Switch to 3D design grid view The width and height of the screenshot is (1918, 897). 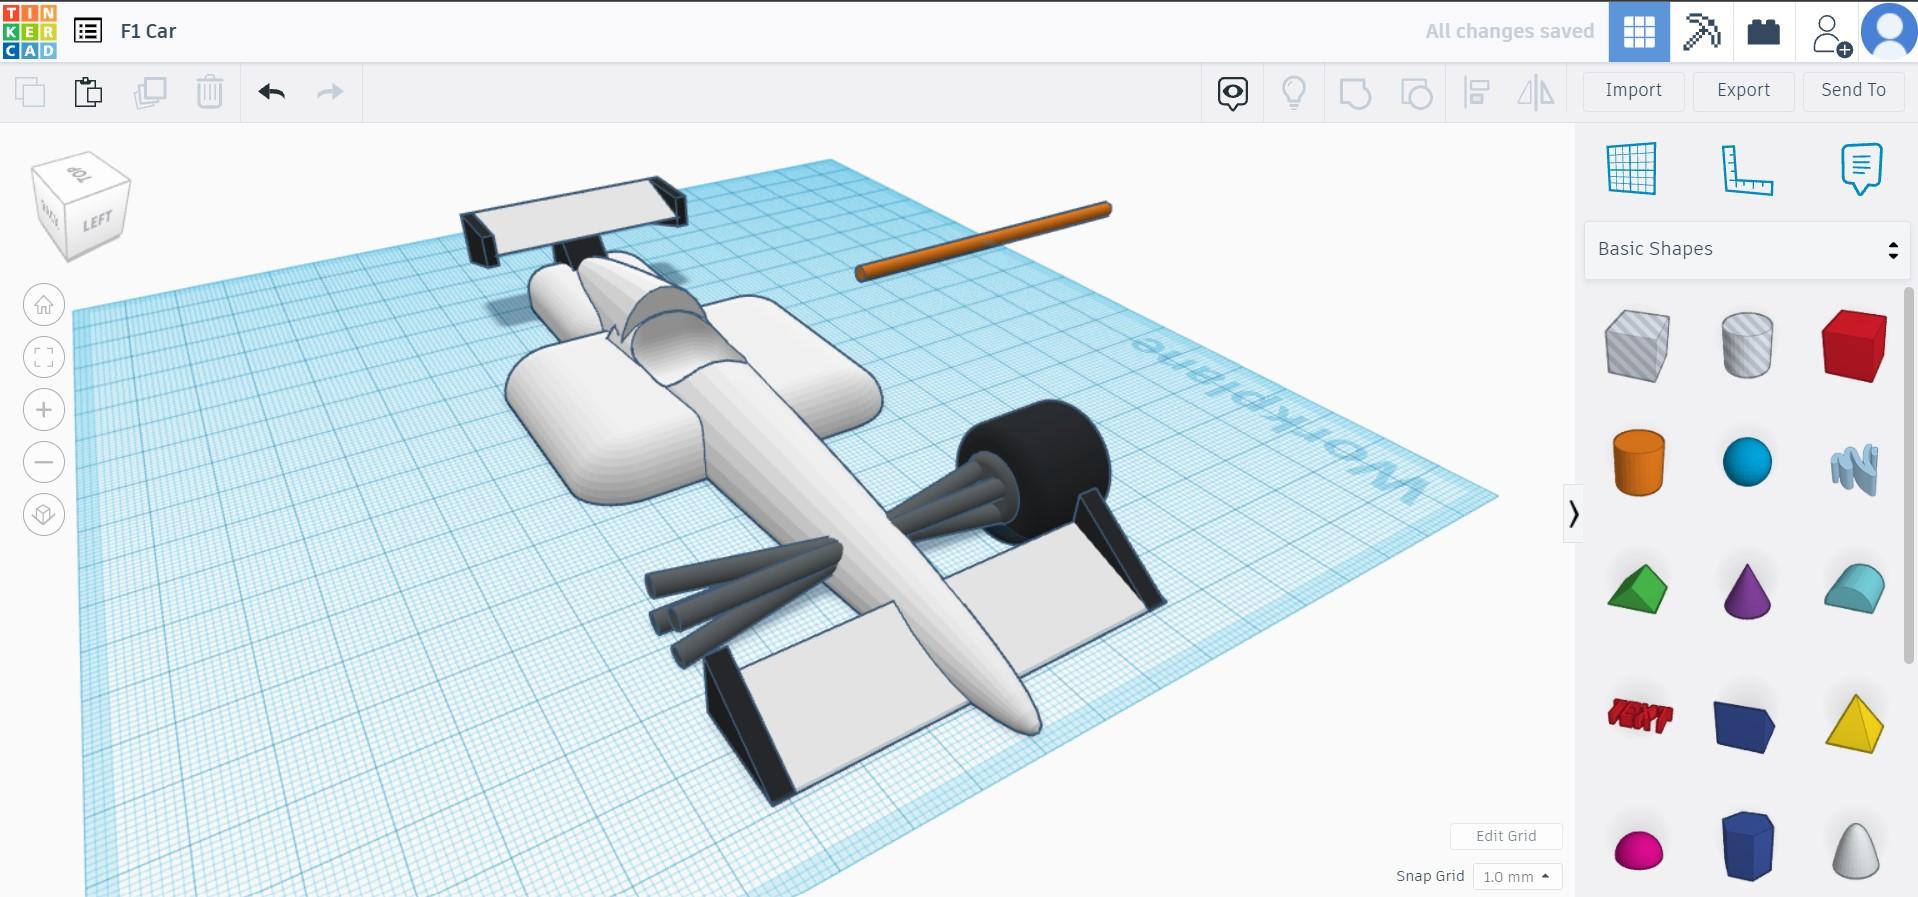click(x=1639, y=32)
